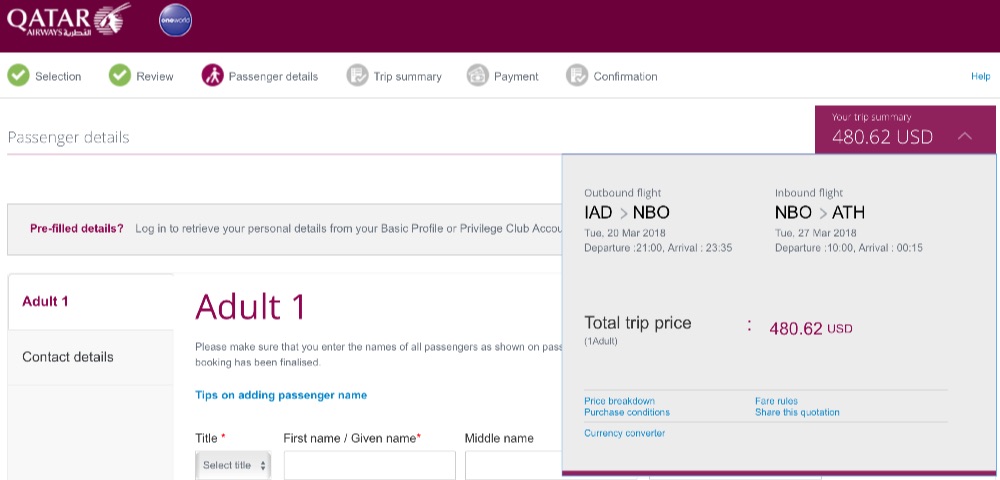Click the Payment step icon
The width and height of the screenshot is (1000, 480).
click(477, 76)
